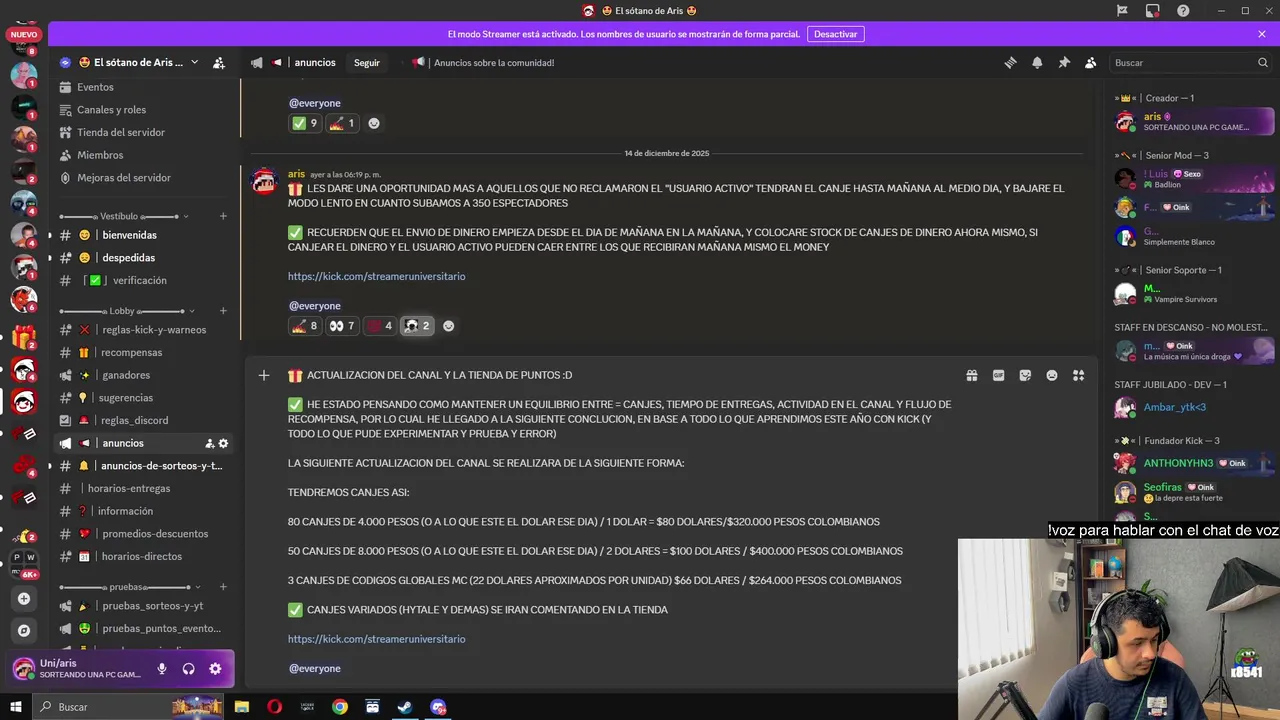Viewport: 1280px width, 720px height.
Task: Open kick.com link in hovered message
Action: click(x=376, y=639)
